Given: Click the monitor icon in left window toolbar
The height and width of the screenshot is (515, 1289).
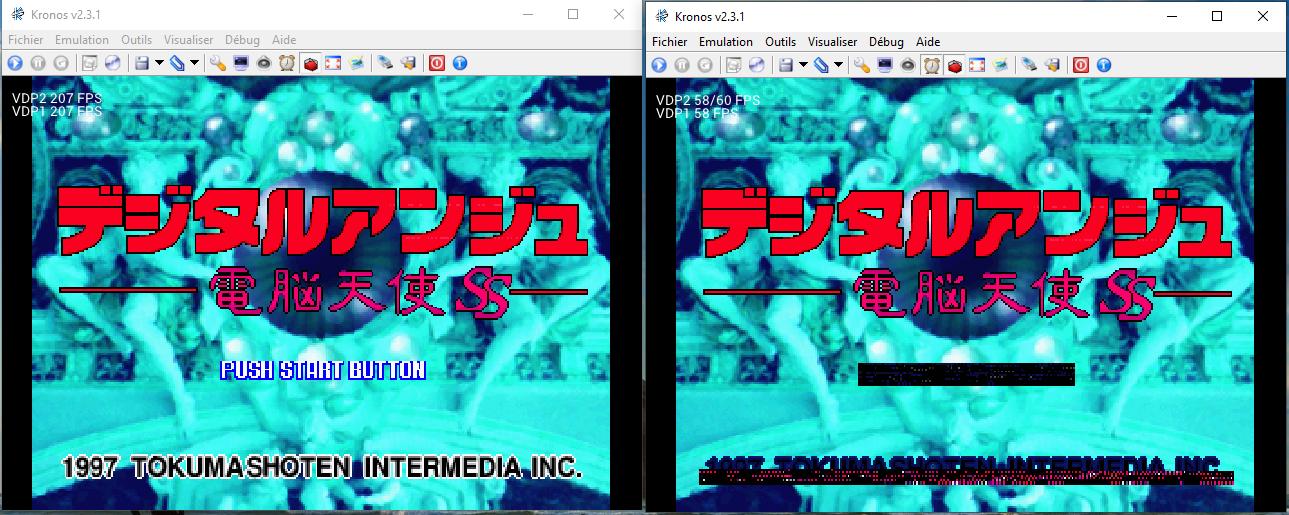Looking at the screenshot, I should [241, 63].
